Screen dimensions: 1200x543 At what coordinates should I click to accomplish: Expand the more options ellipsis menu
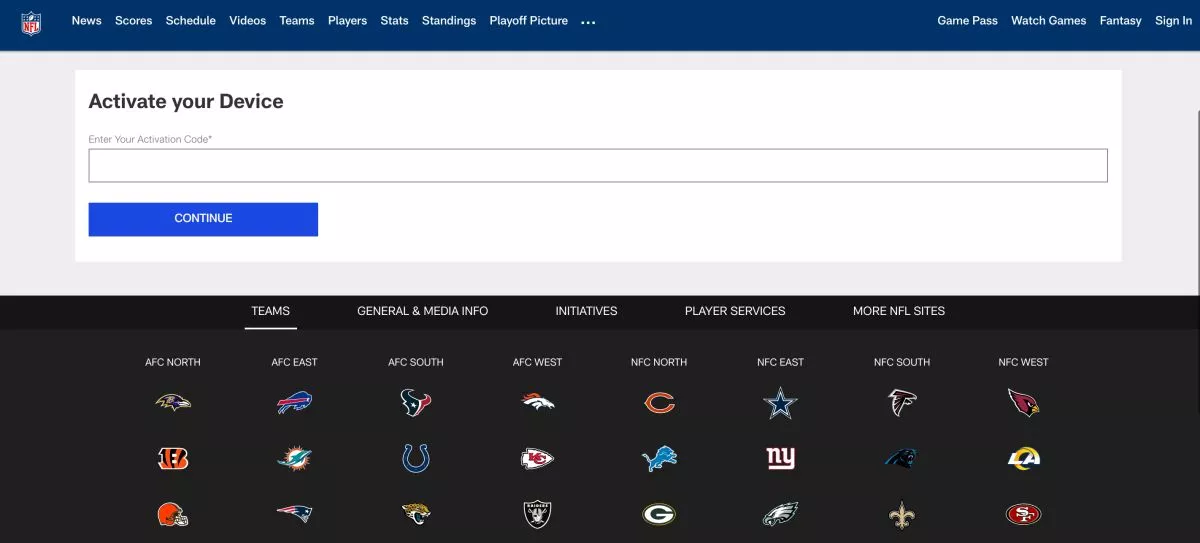(588, 22)
